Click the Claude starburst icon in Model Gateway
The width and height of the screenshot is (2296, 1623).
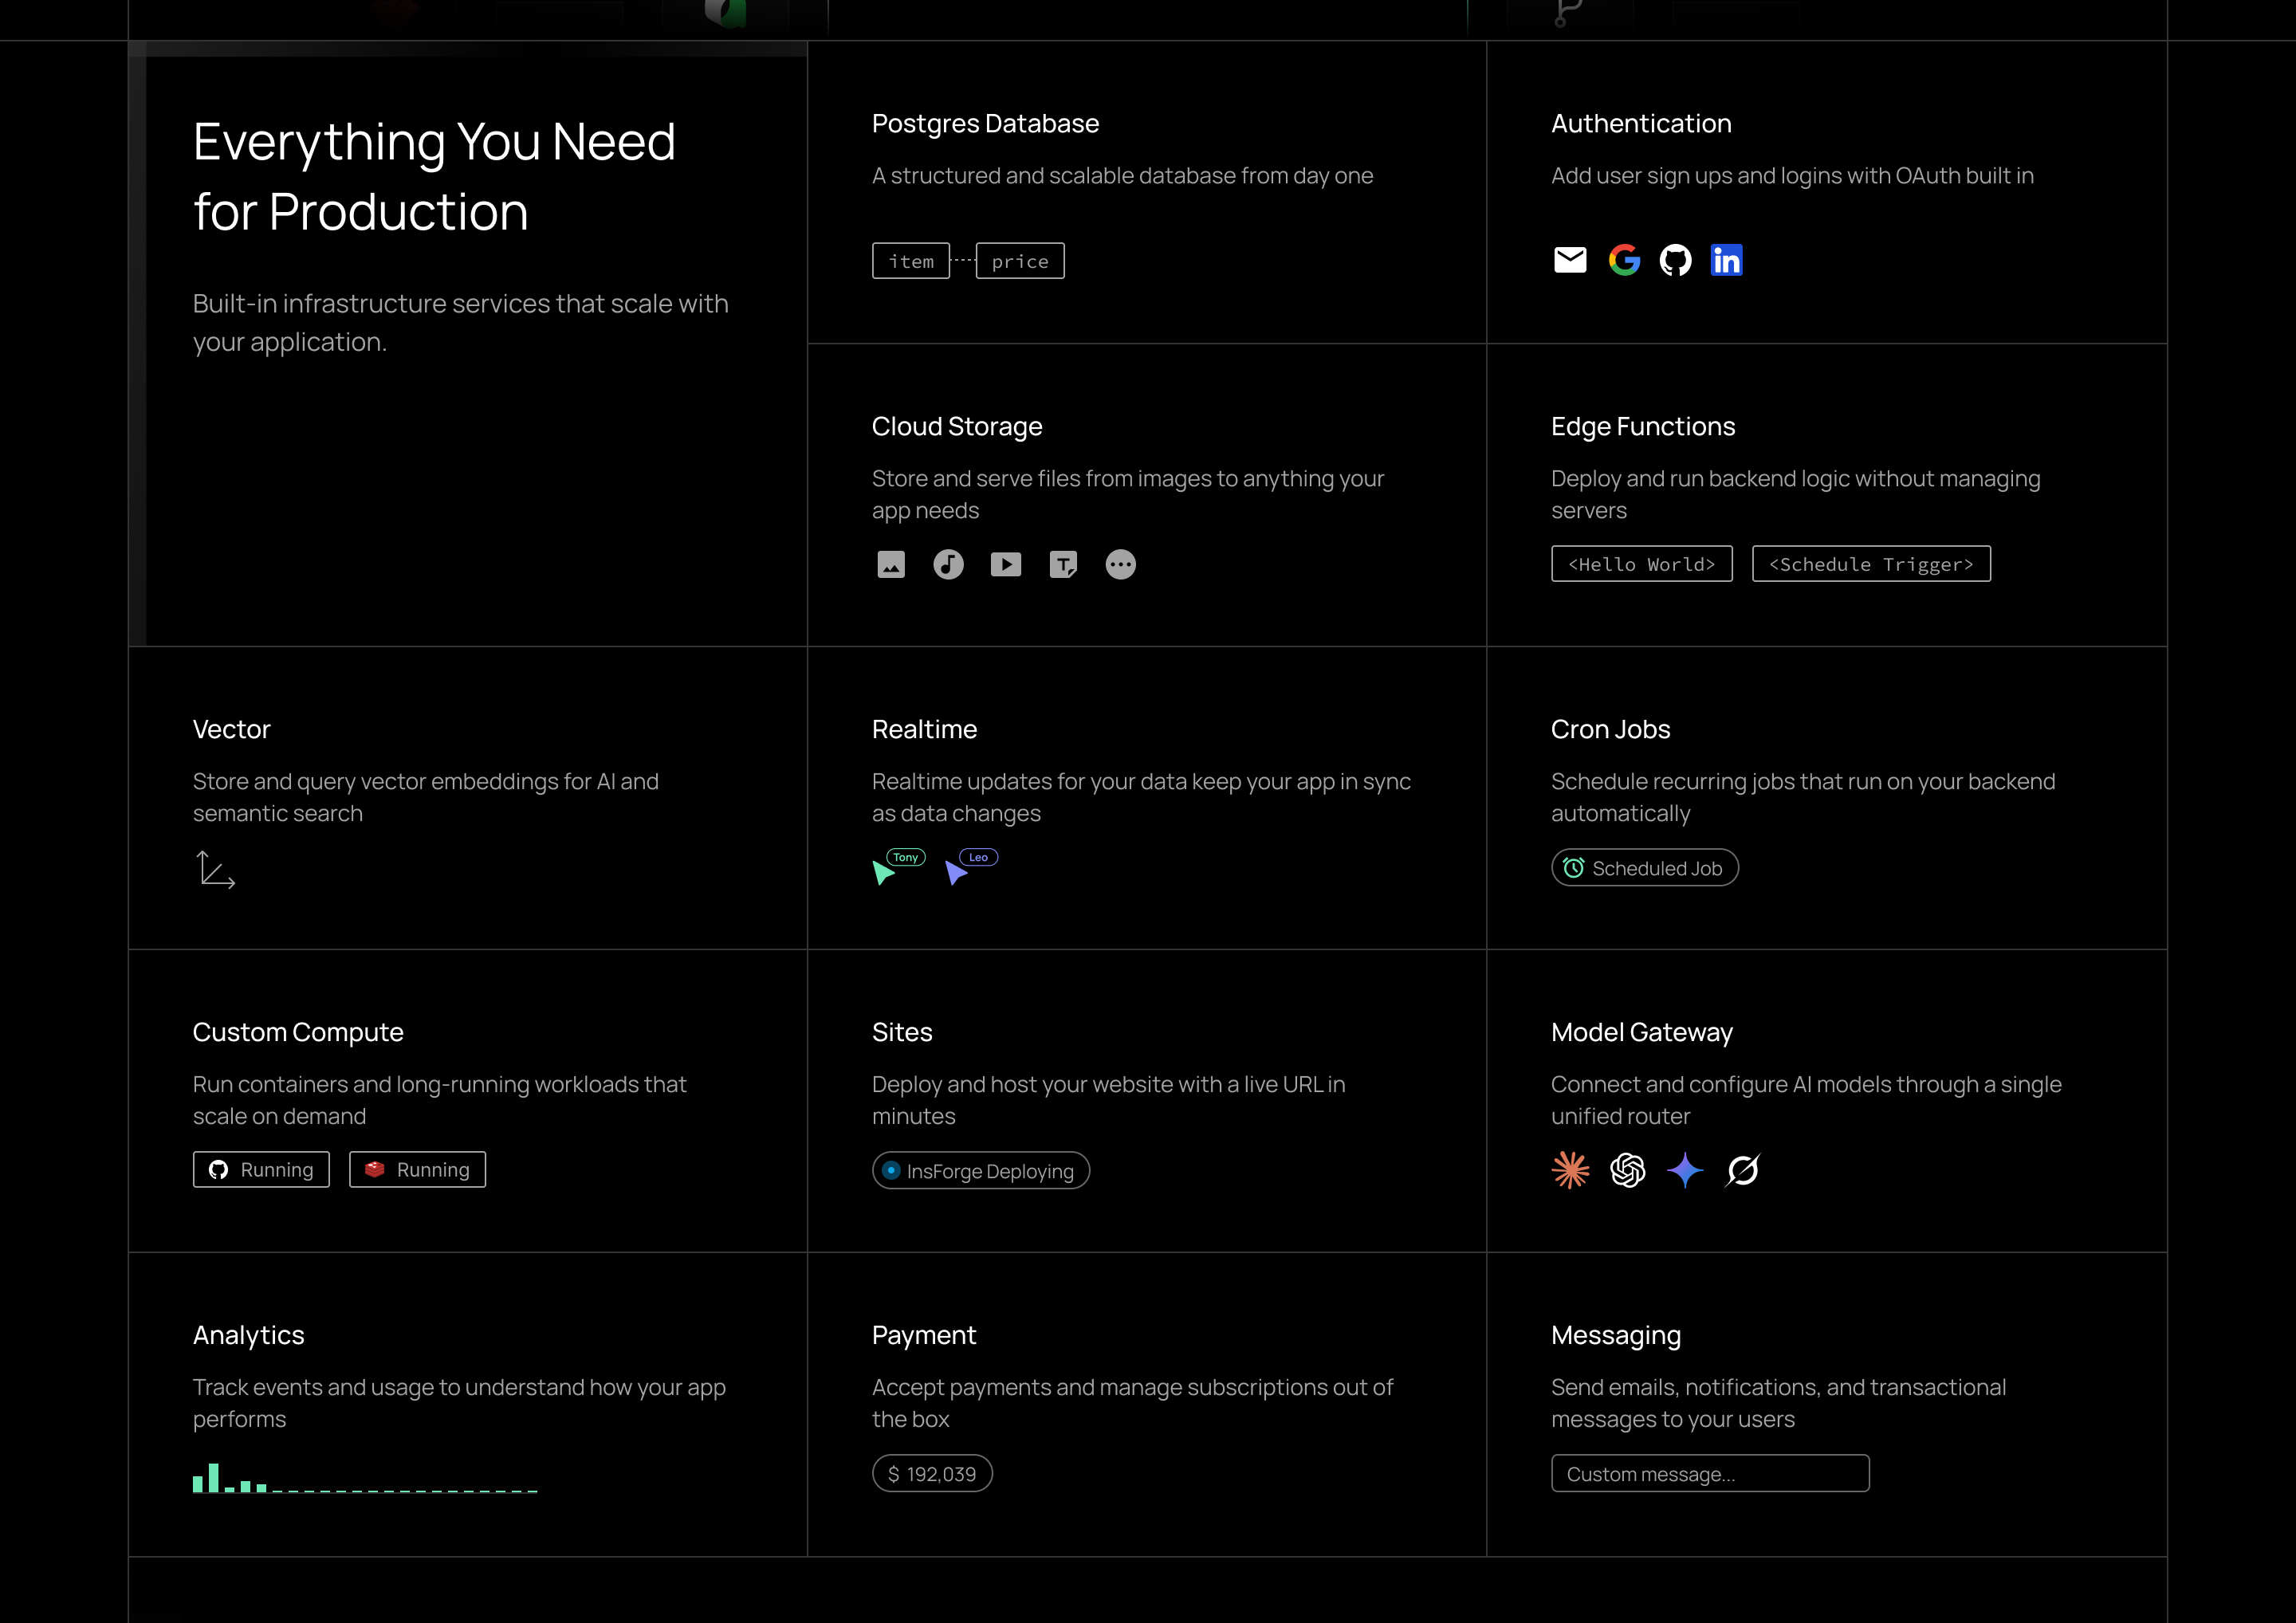click(1570, 1170)
